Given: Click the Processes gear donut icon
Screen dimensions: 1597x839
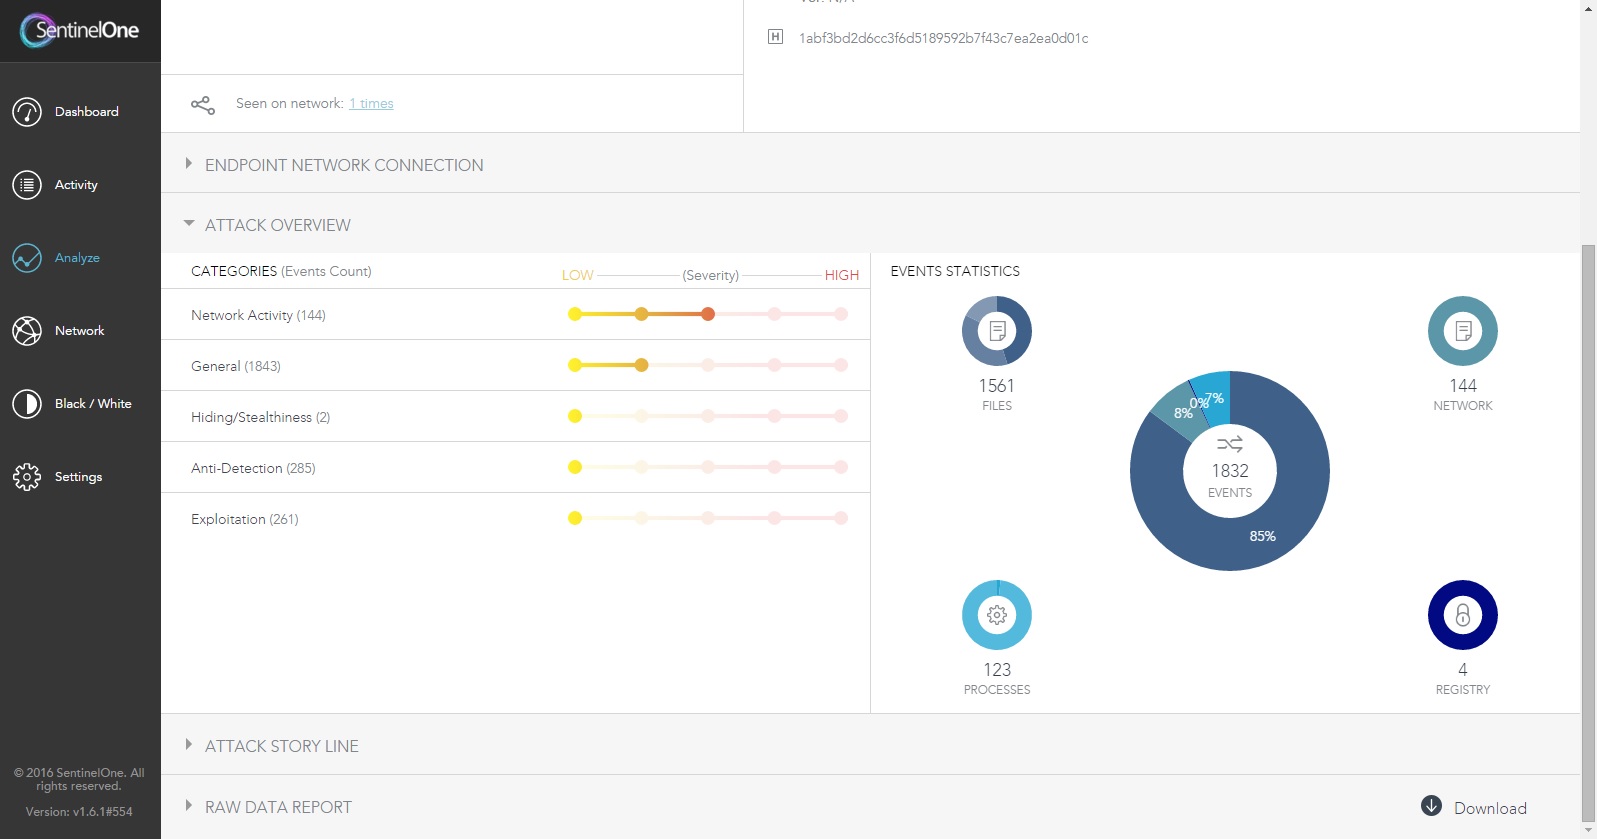Looking at the screenshot, I should 997,615.
